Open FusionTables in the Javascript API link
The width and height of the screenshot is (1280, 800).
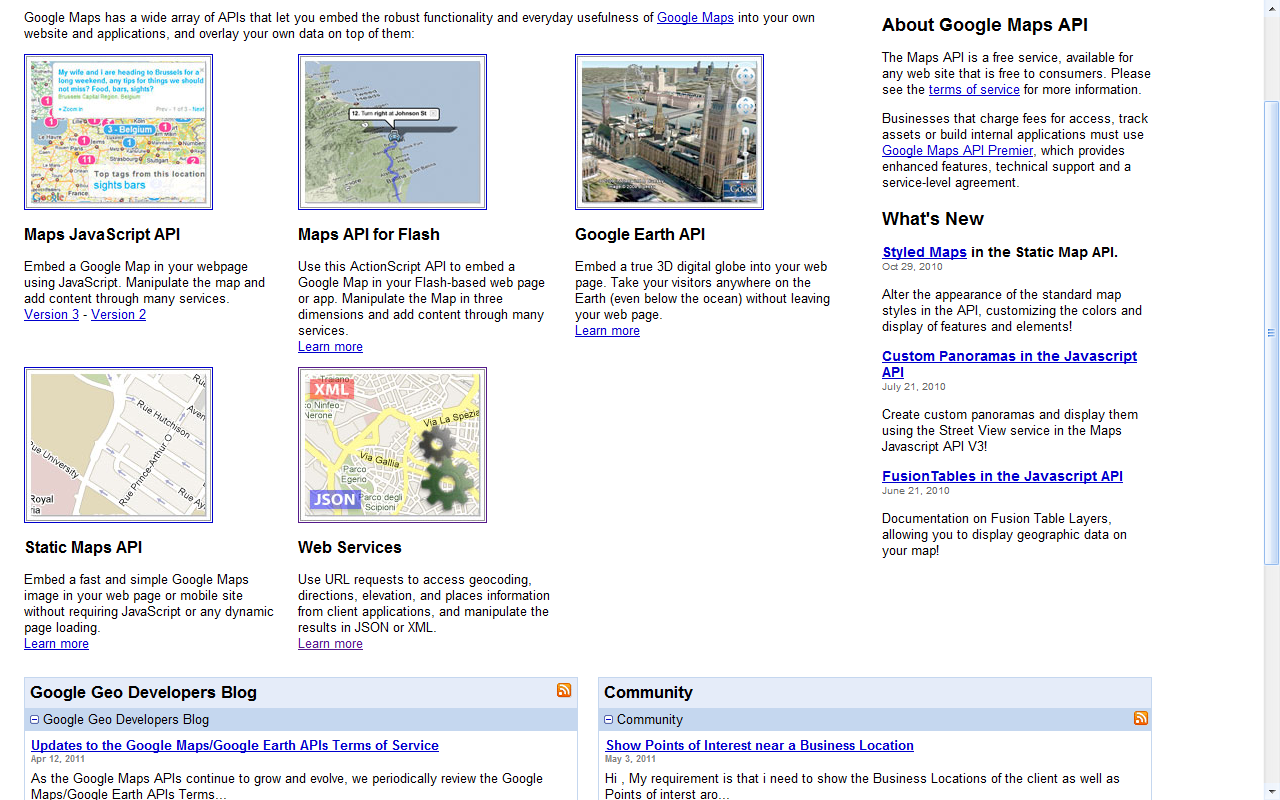pyautogui.click(x=1002, y=475)
